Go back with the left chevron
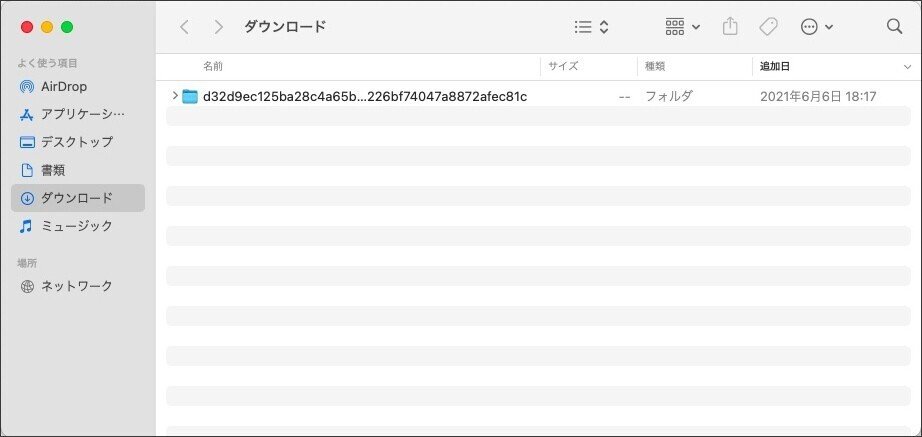Screen dimensions: 922x437 pos(185,27)
